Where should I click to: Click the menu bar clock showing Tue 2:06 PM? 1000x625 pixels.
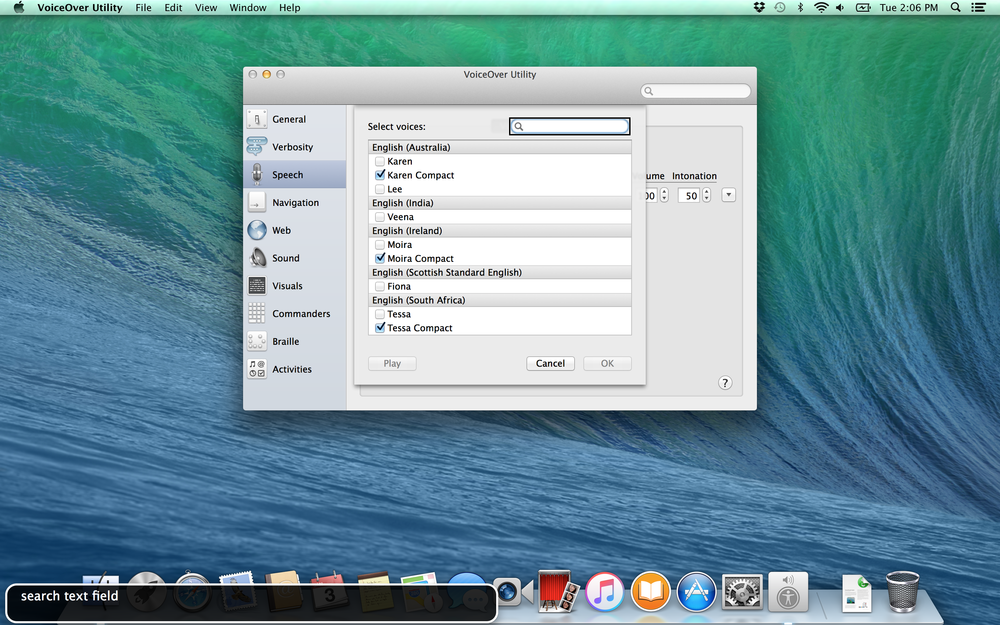909,8
